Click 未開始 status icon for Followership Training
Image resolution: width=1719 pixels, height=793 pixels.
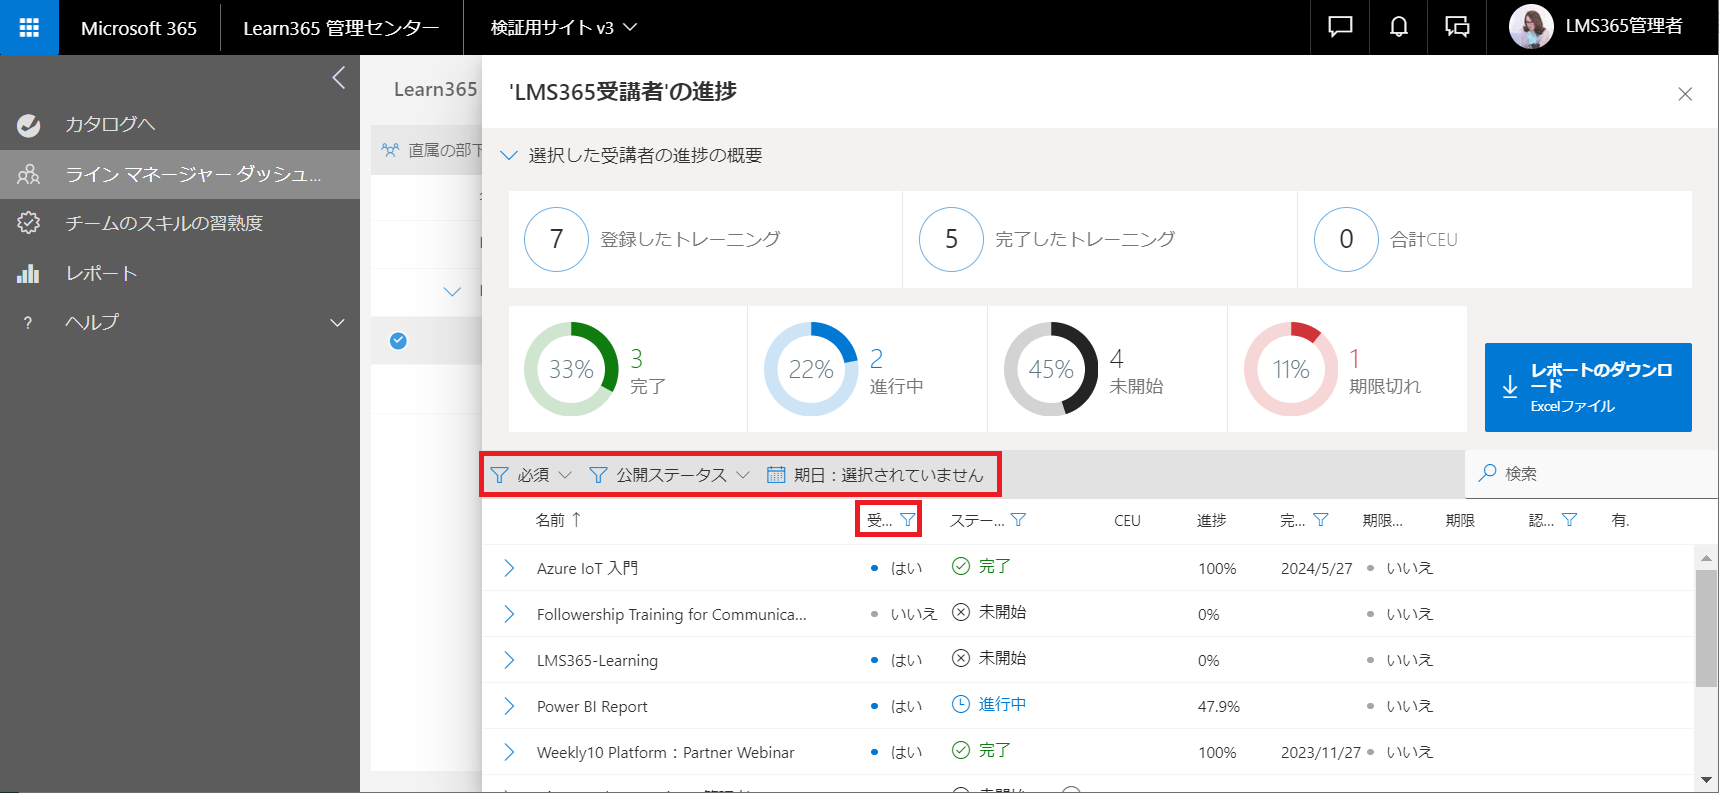[961, 612]
